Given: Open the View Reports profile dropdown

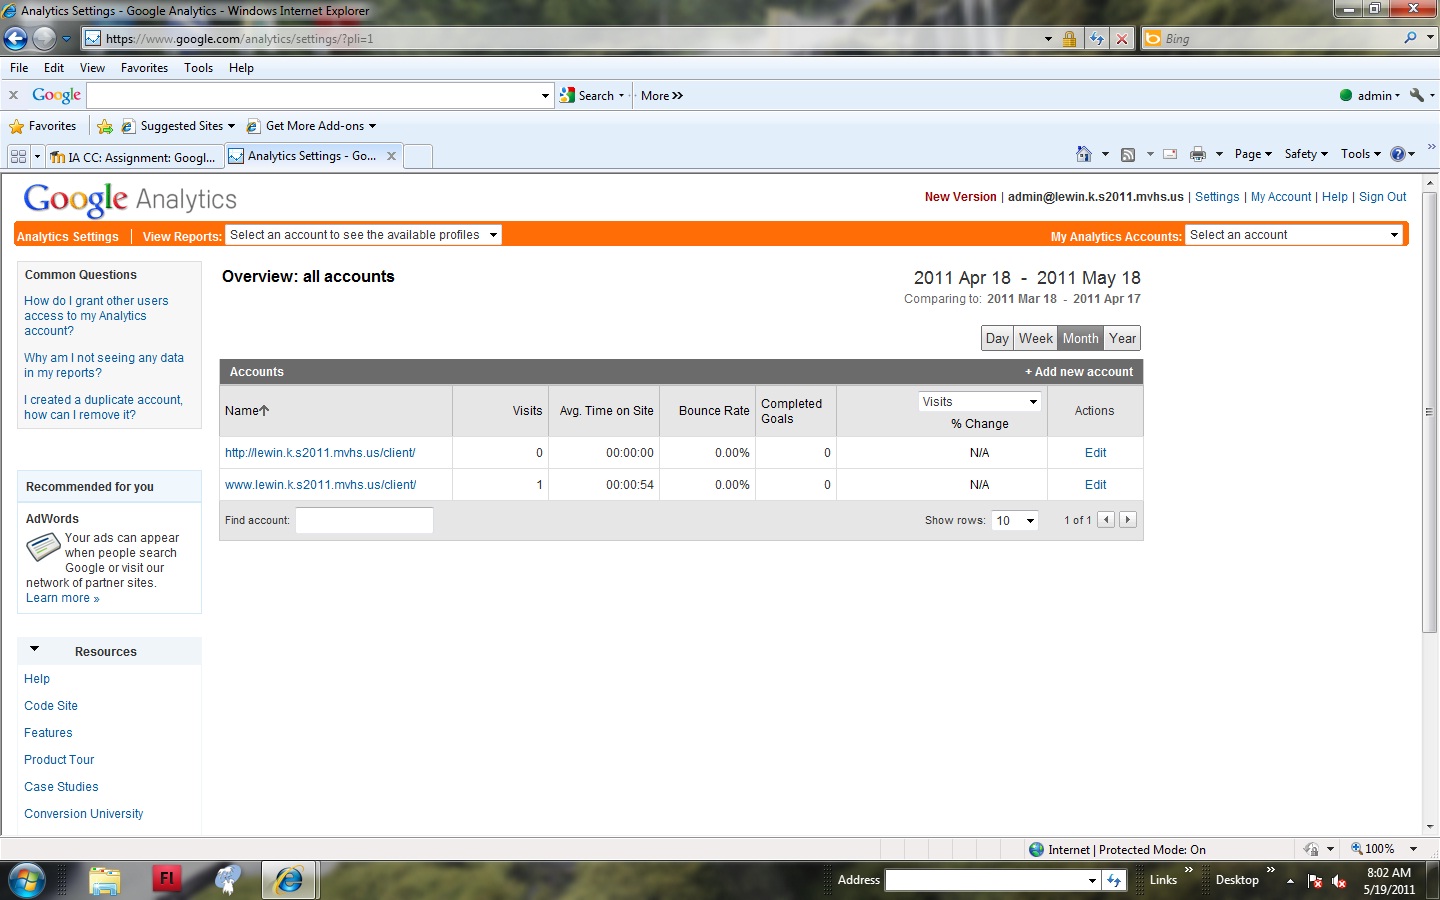Looking at the screenshot, I should (x=363, y=235).
